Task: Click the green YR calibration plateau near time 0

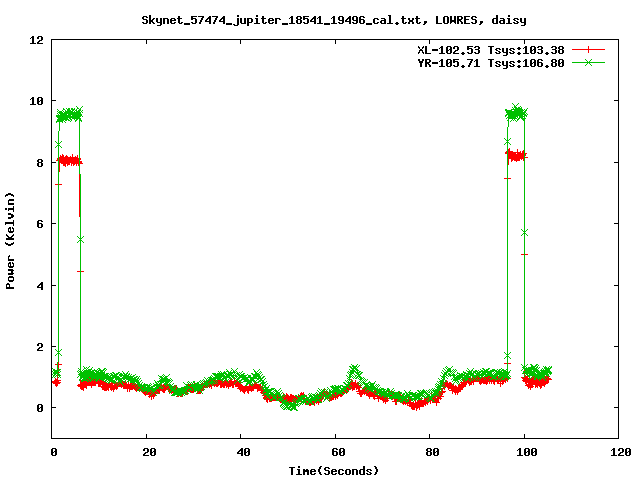Action: tap(69, 115)
